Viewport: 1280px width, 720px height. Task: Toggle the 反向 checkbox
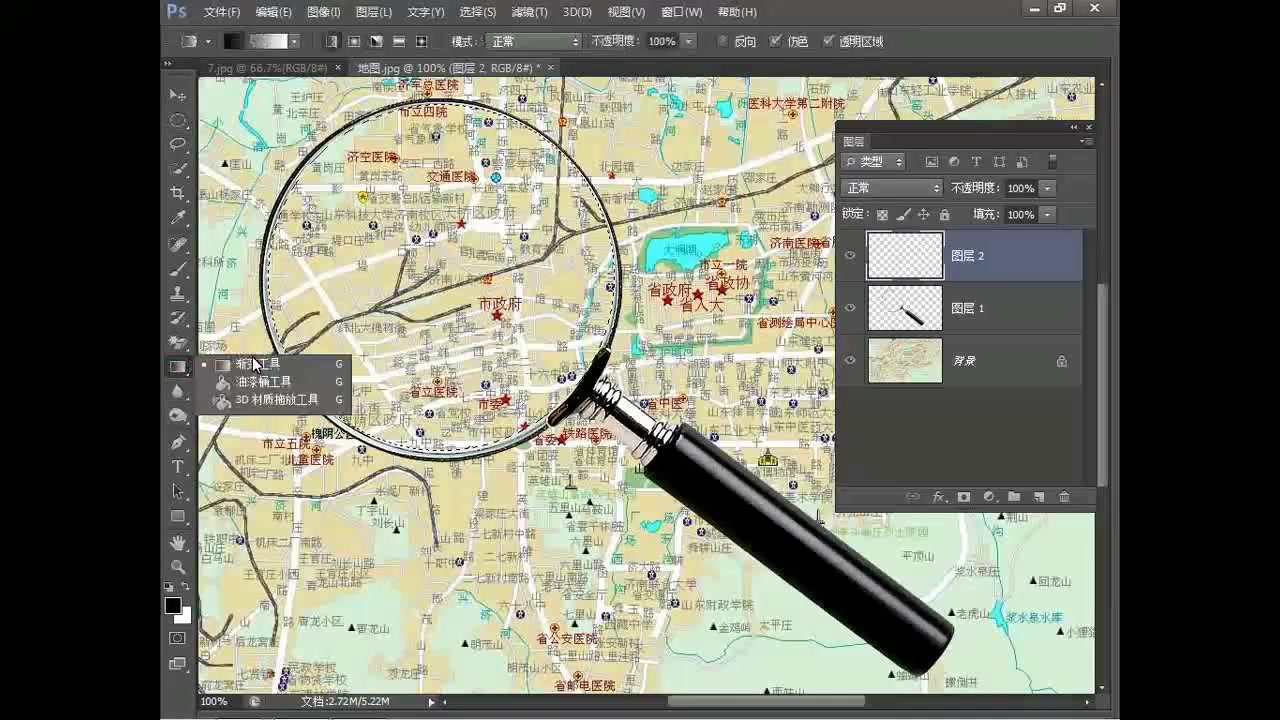pyautogui.click(x=723, y=41)
